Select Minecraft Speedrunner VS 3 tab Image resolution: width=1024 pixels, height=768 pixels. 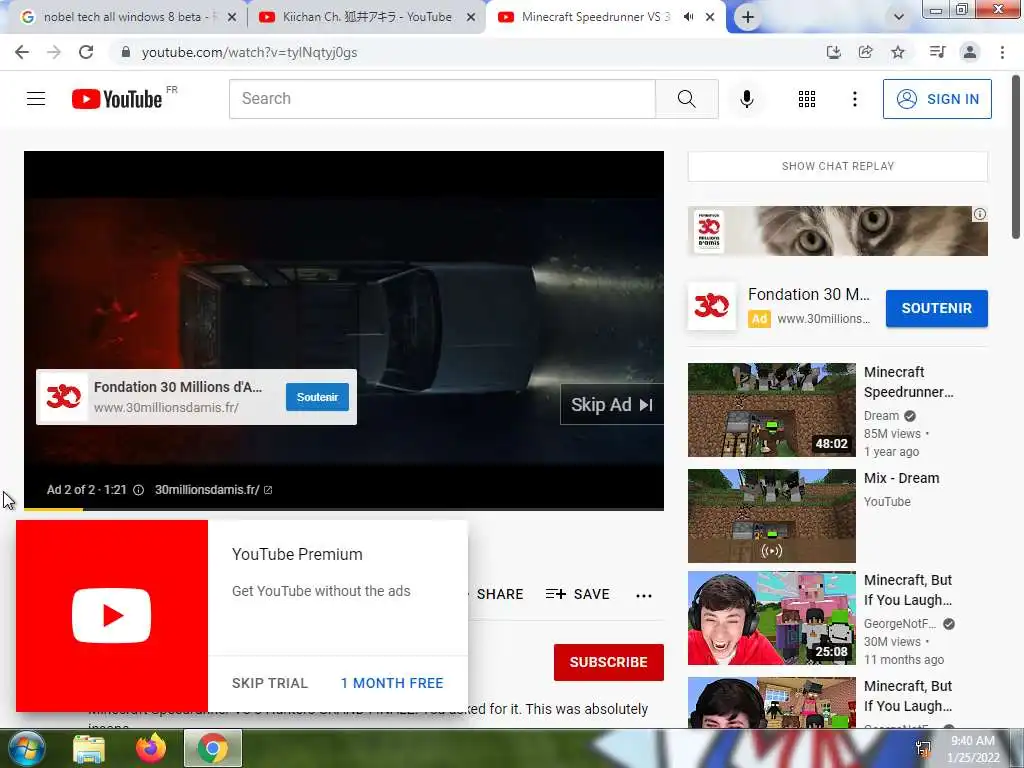point(594,18)
